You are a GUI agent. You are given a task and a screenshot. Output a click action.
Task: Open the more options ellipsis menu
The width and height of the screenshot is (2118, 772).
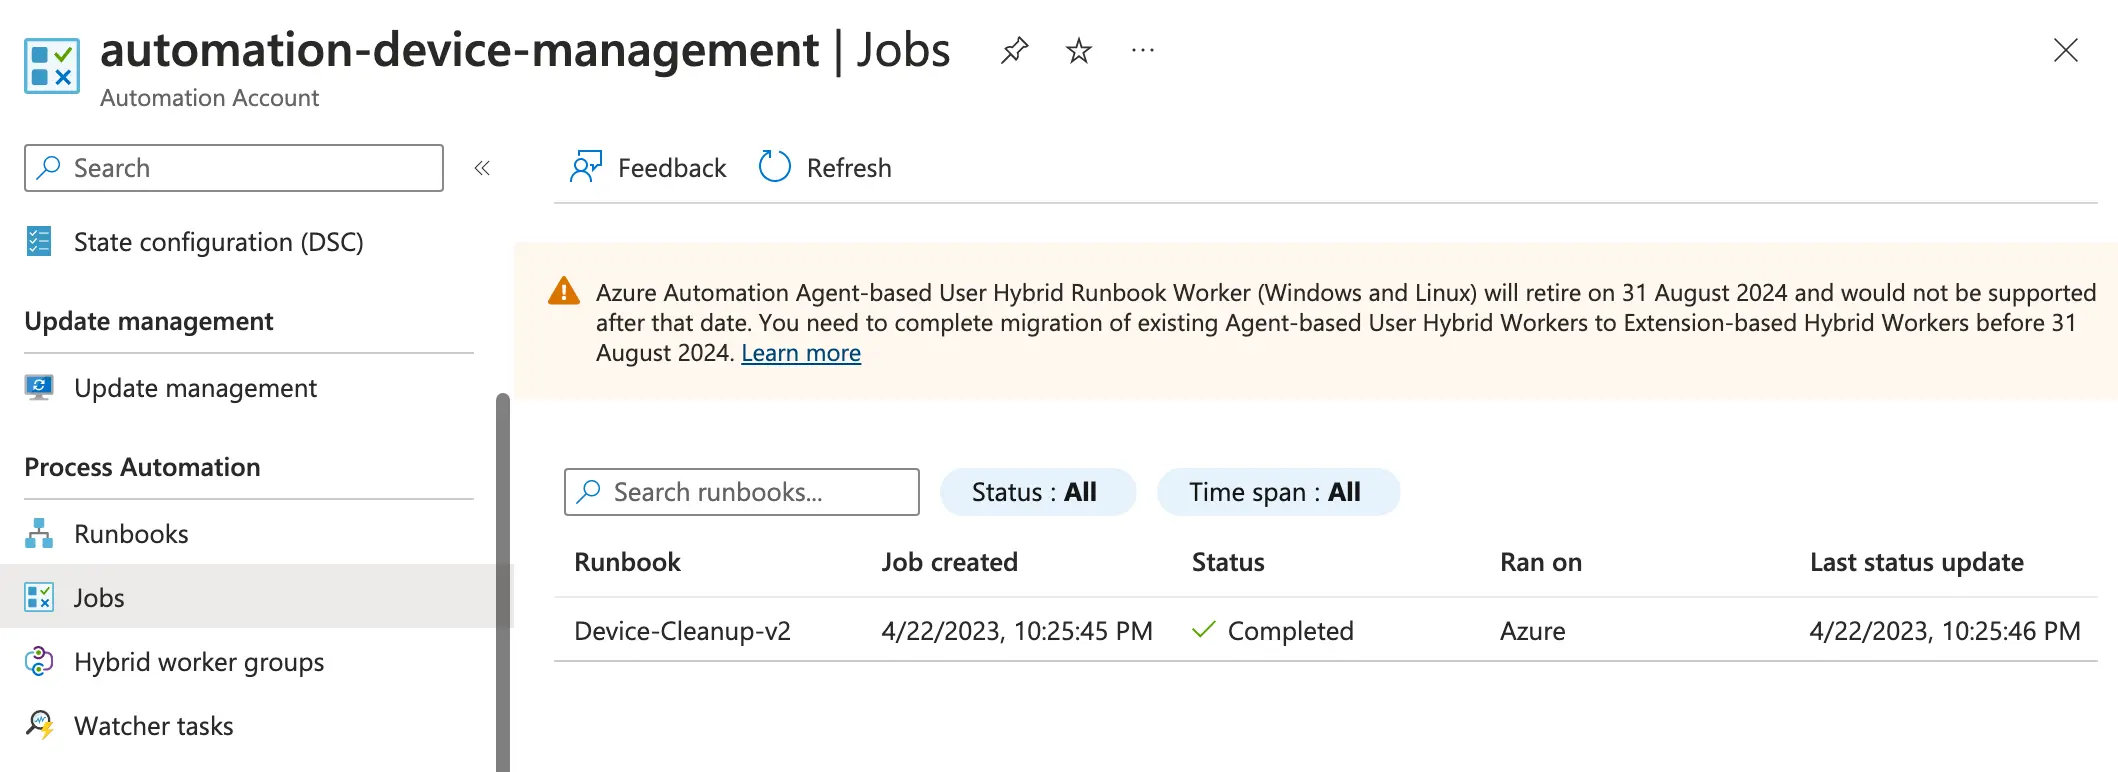pos(1142,50)
